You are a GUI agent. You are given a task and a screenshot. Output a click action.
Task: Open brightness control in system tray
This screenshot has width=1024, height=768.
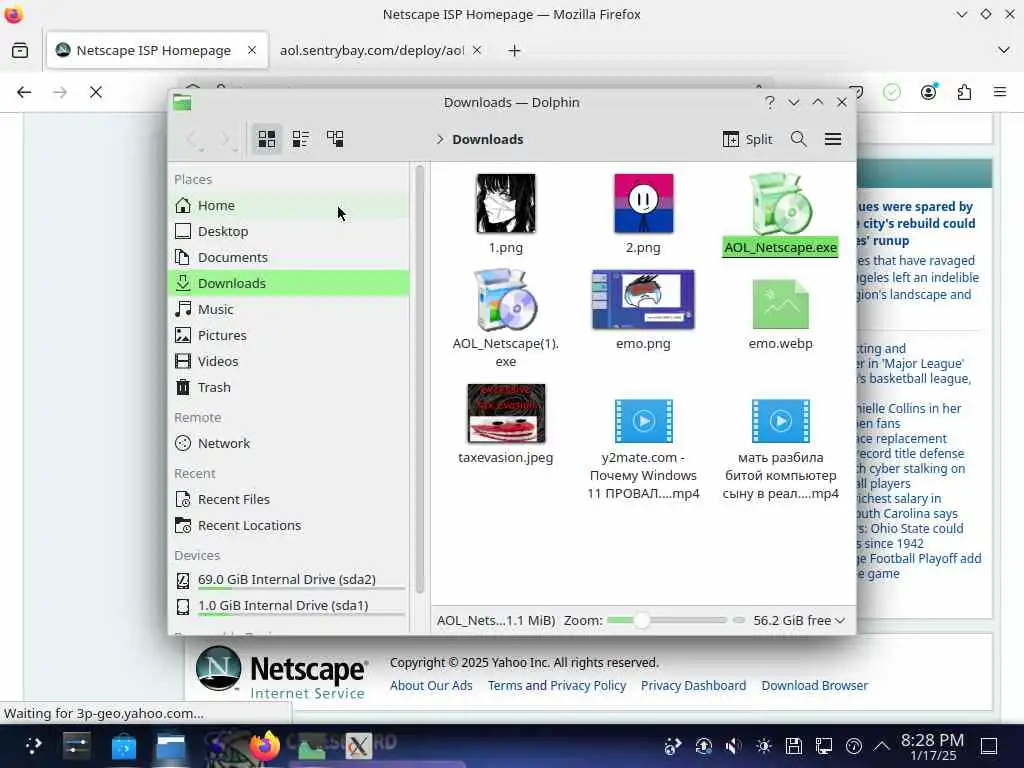763,746
